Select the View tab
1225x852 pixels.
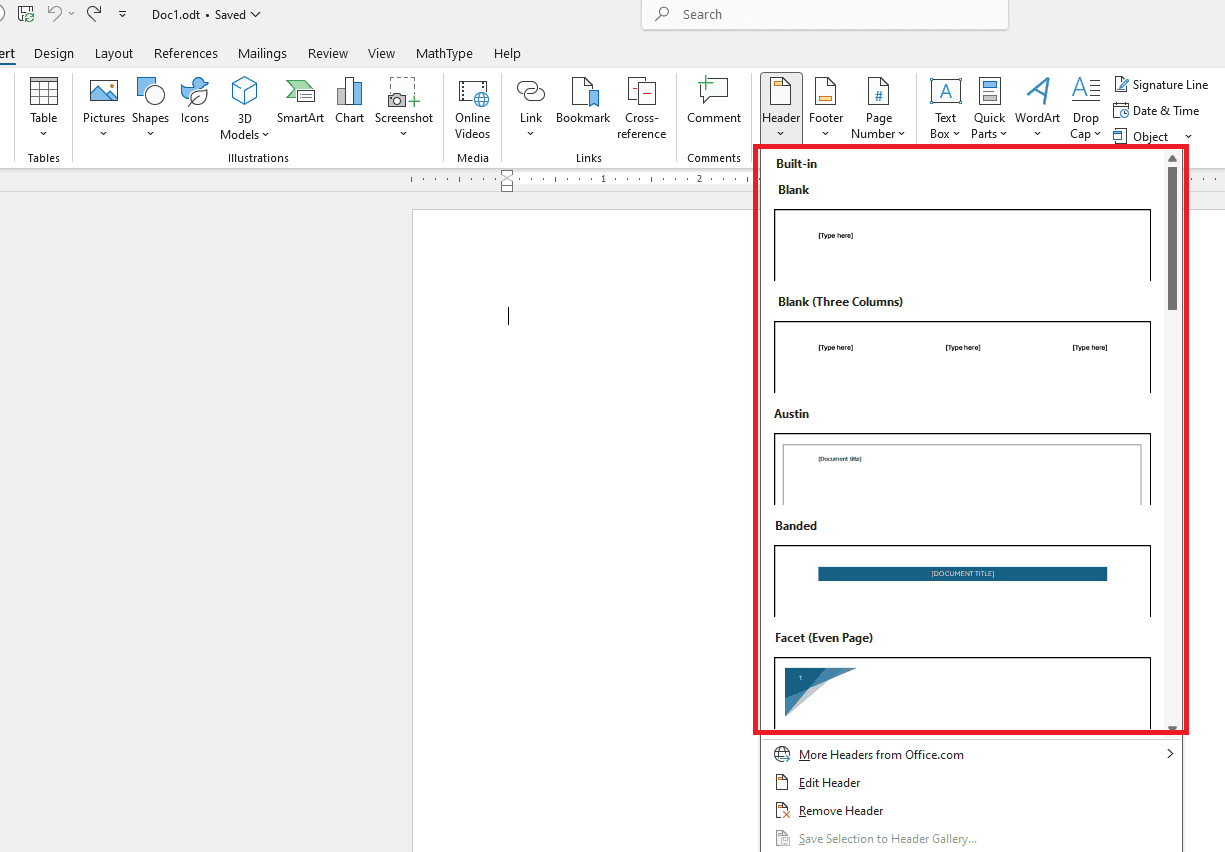tap(381, 53)
